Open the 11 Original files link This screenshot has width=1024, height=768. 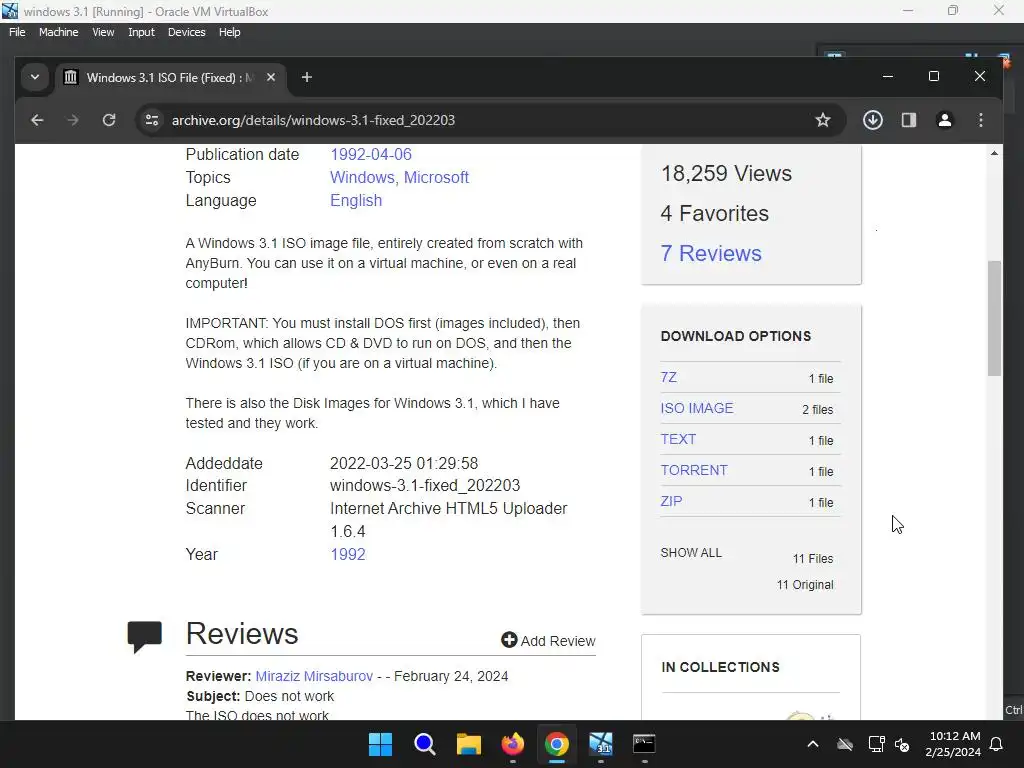805,584
